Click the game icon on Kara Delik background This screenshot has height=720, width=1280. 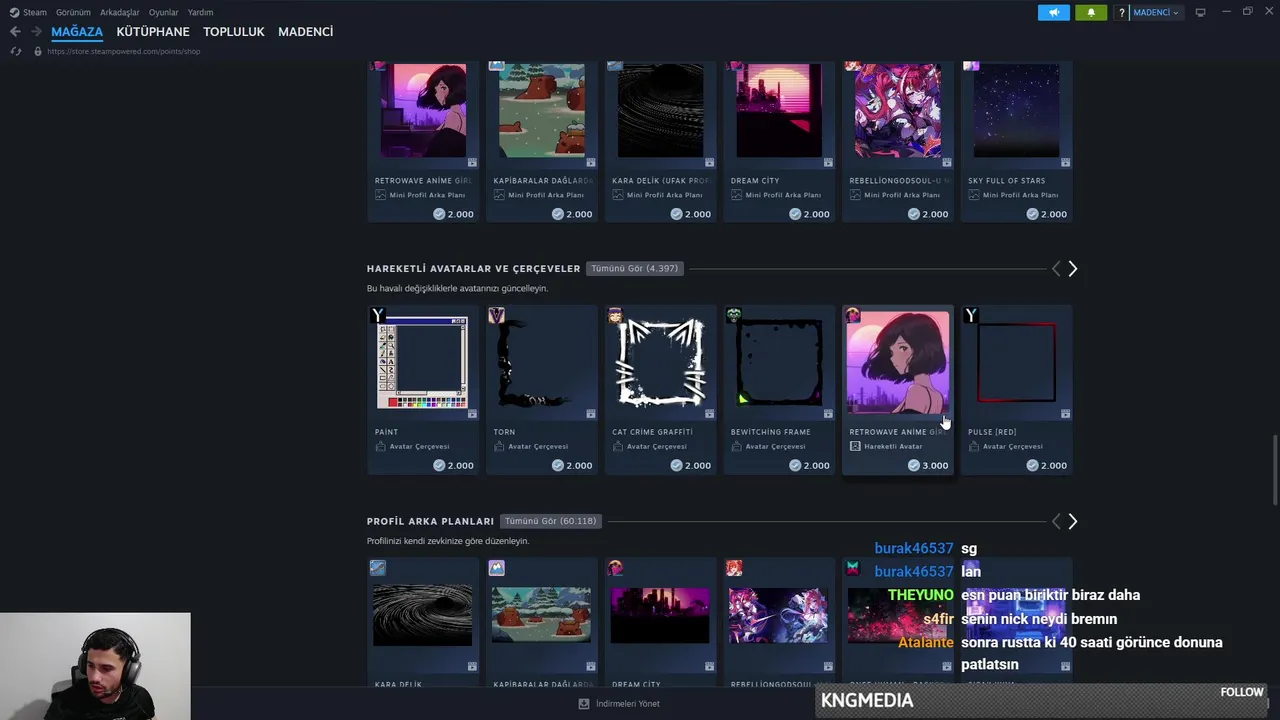click(378, 568)
